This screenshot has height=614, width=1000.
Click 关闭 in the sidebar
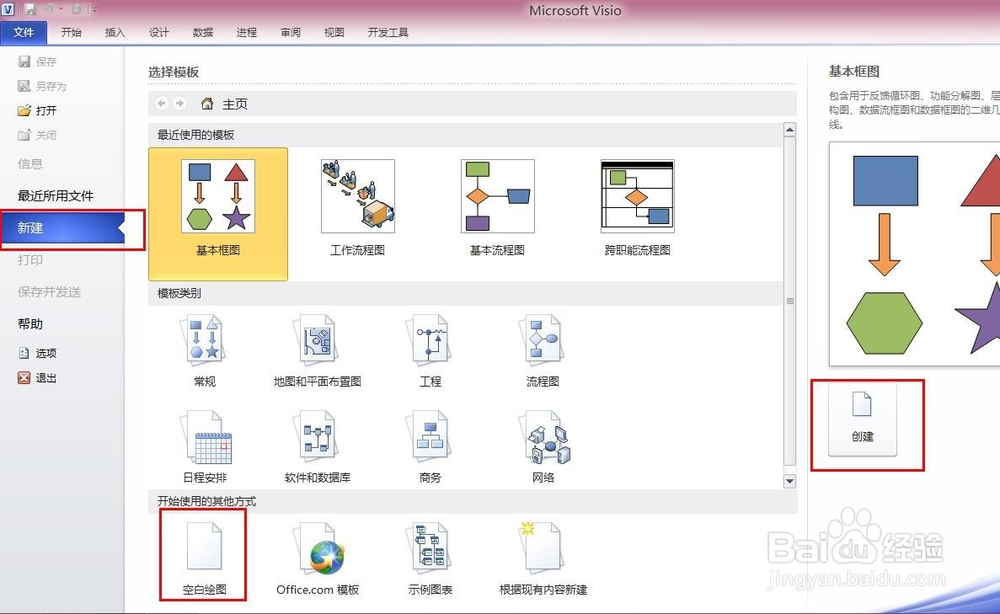tap(38, 135)
